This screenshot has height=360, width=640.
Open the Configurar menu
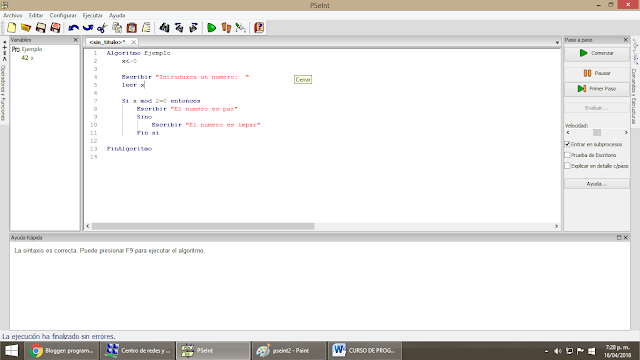tap(63, 15)
